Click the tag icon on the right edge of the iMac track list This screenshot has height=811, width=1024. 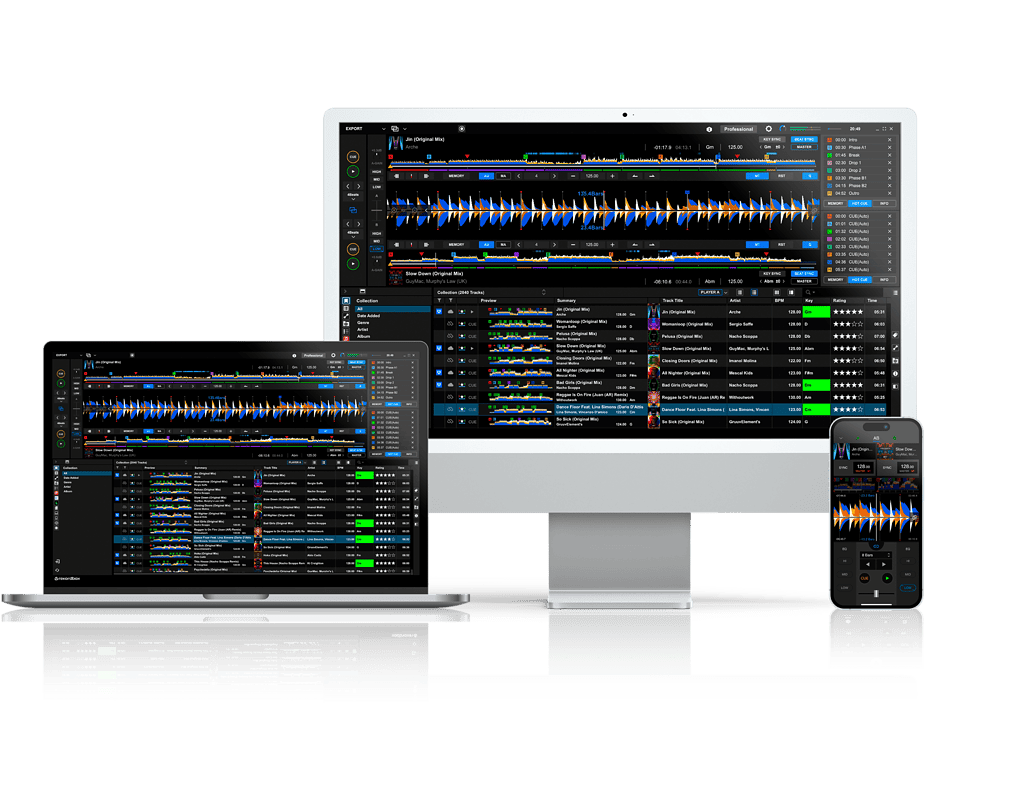tap(895, 335)
